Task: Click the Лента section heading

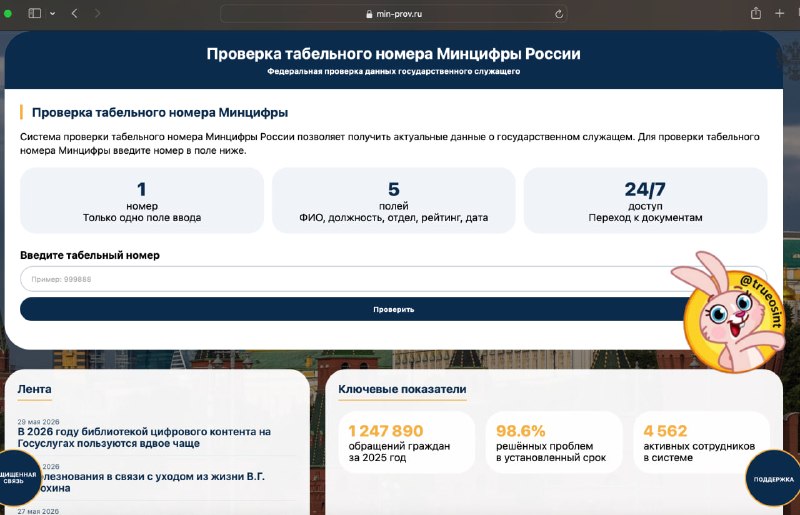Action: pos(34,389)
